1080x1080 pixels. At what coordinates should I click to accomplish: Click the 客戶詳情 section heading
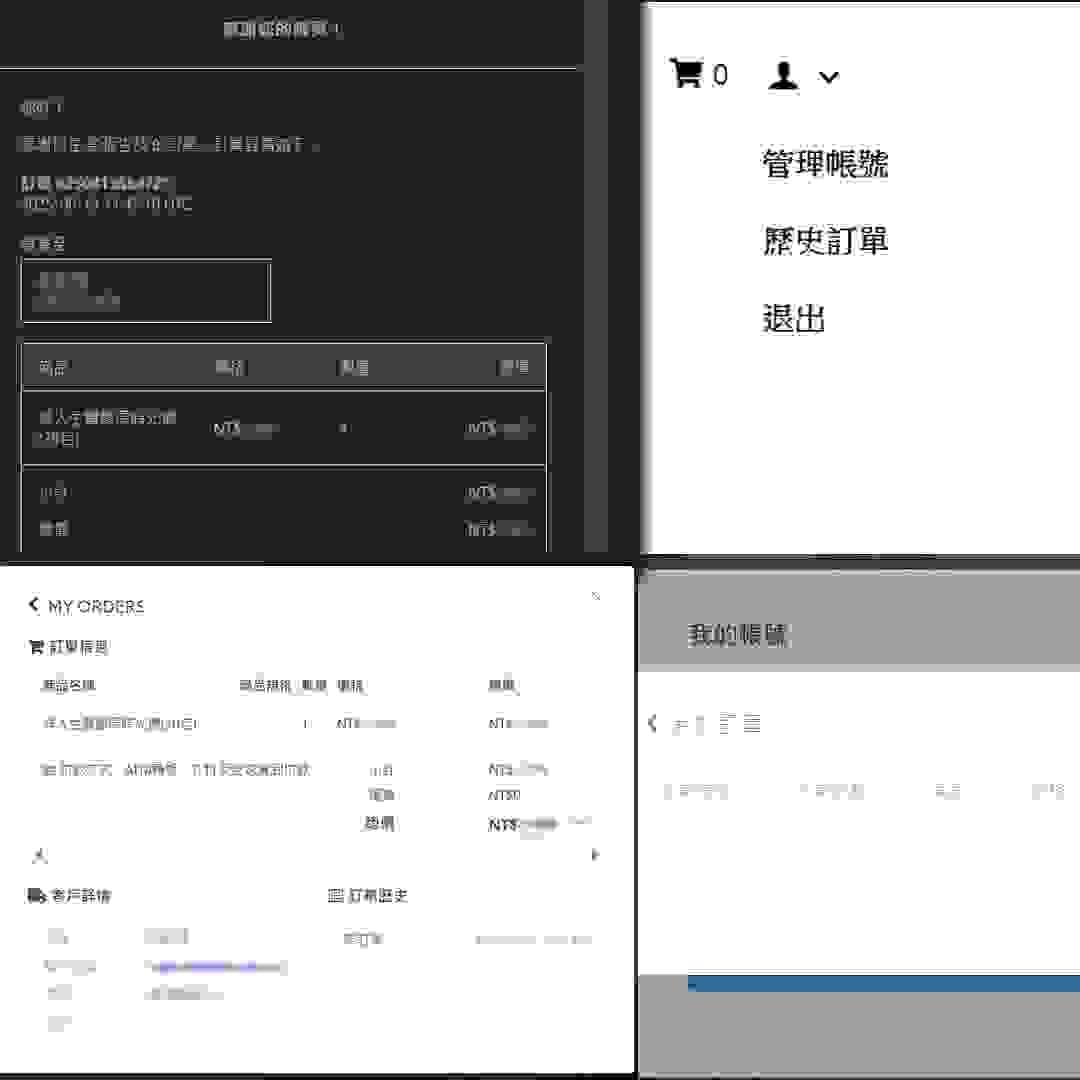click(x=81, y=895)
